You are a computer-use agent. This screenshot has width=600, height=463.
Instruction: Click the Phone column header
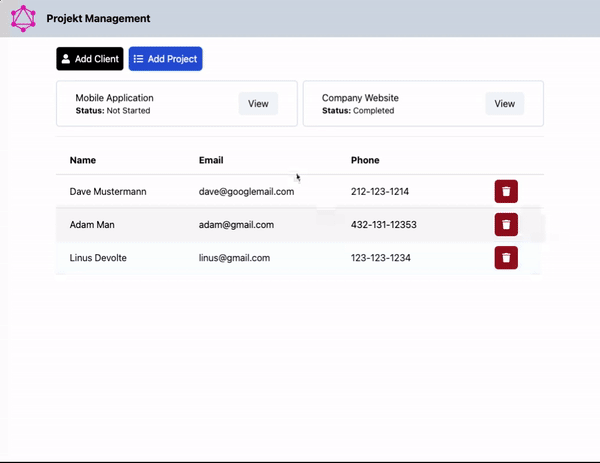365,160
